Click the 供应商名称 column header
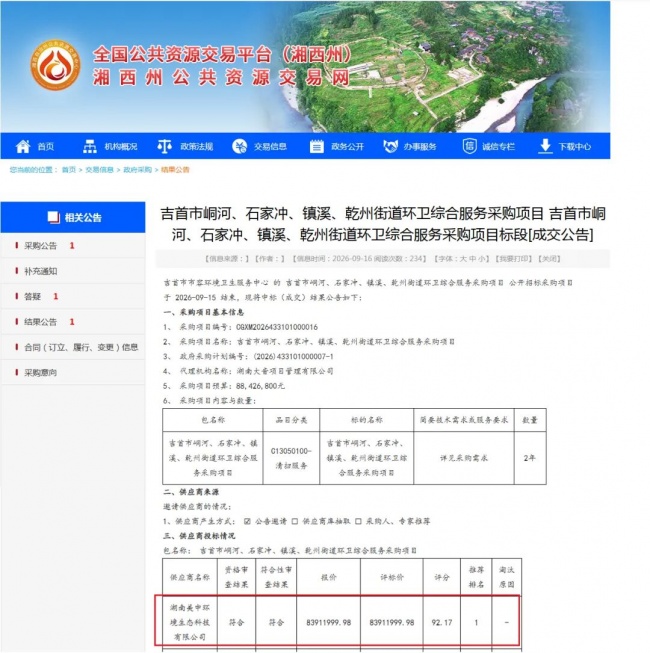650x653 pixels. click(x=190, y=577)
